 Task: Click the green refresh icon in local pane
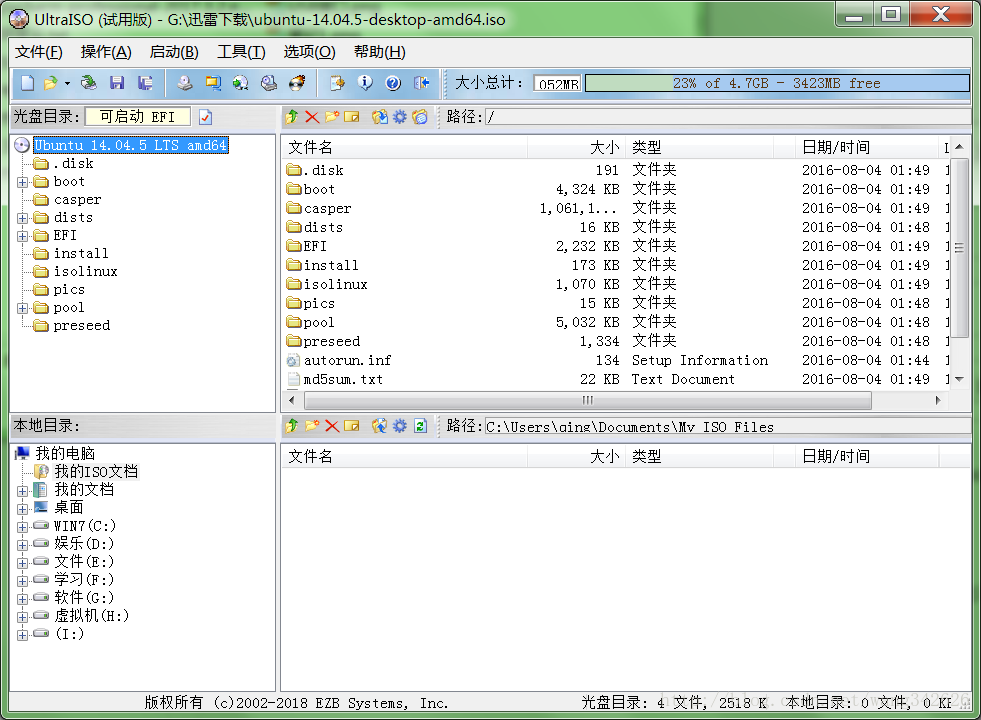[x=420, y=426]
